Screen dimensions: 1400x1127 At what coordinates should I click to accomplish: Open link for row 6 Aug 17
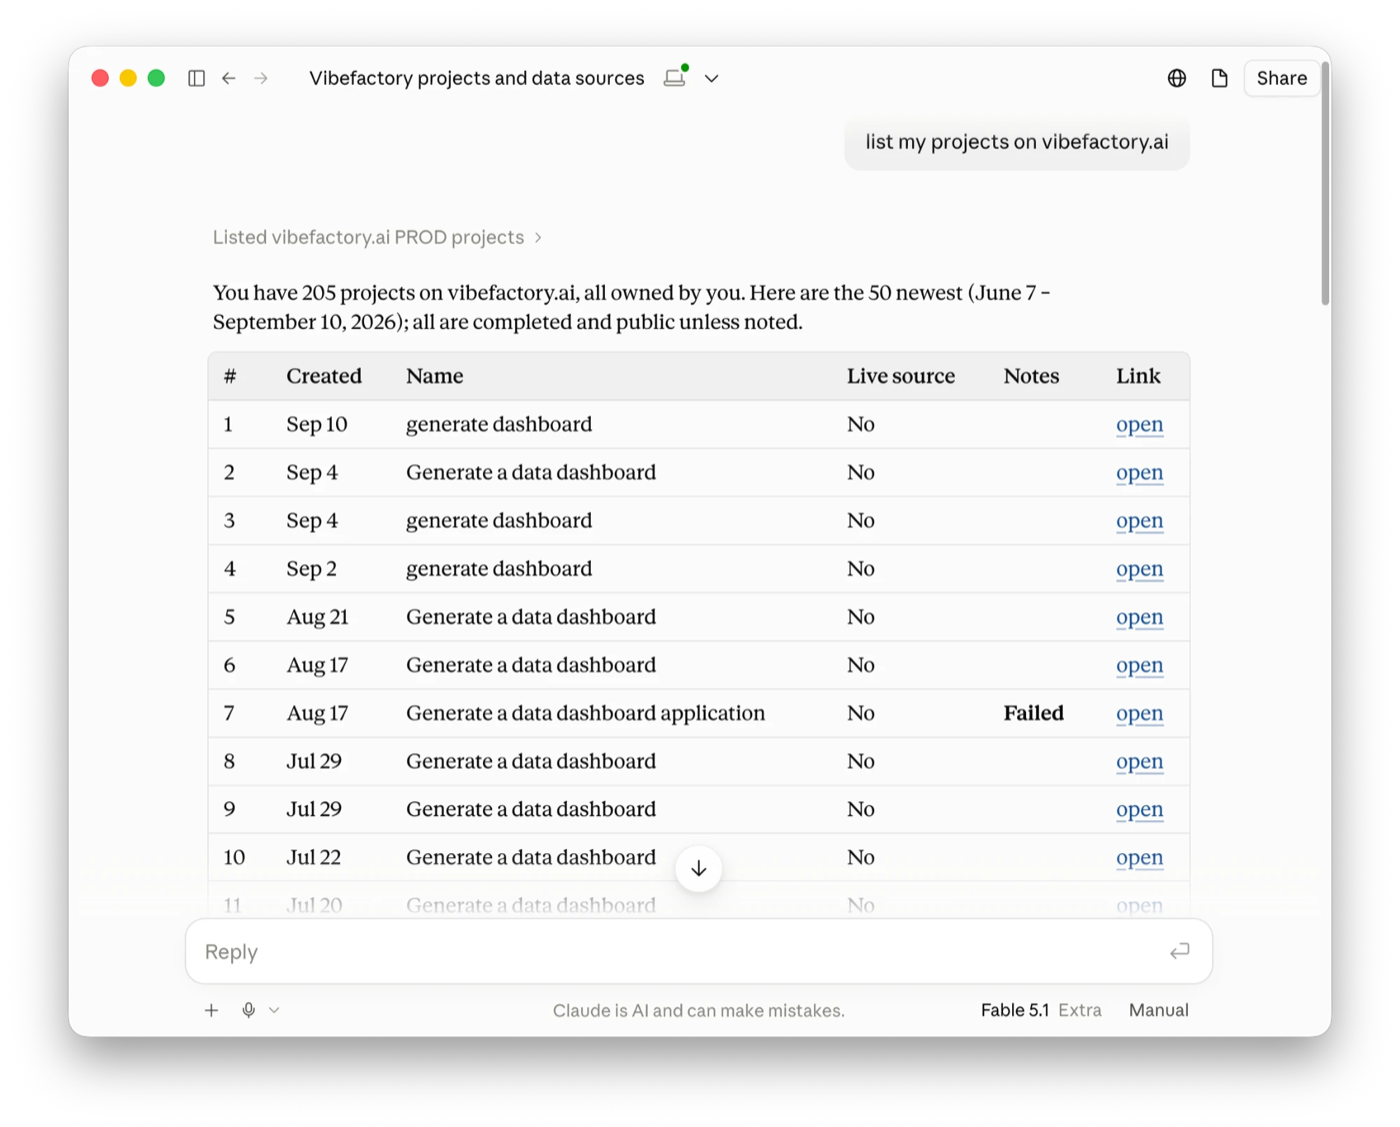pyautogui.click(x=1139, y=664)
